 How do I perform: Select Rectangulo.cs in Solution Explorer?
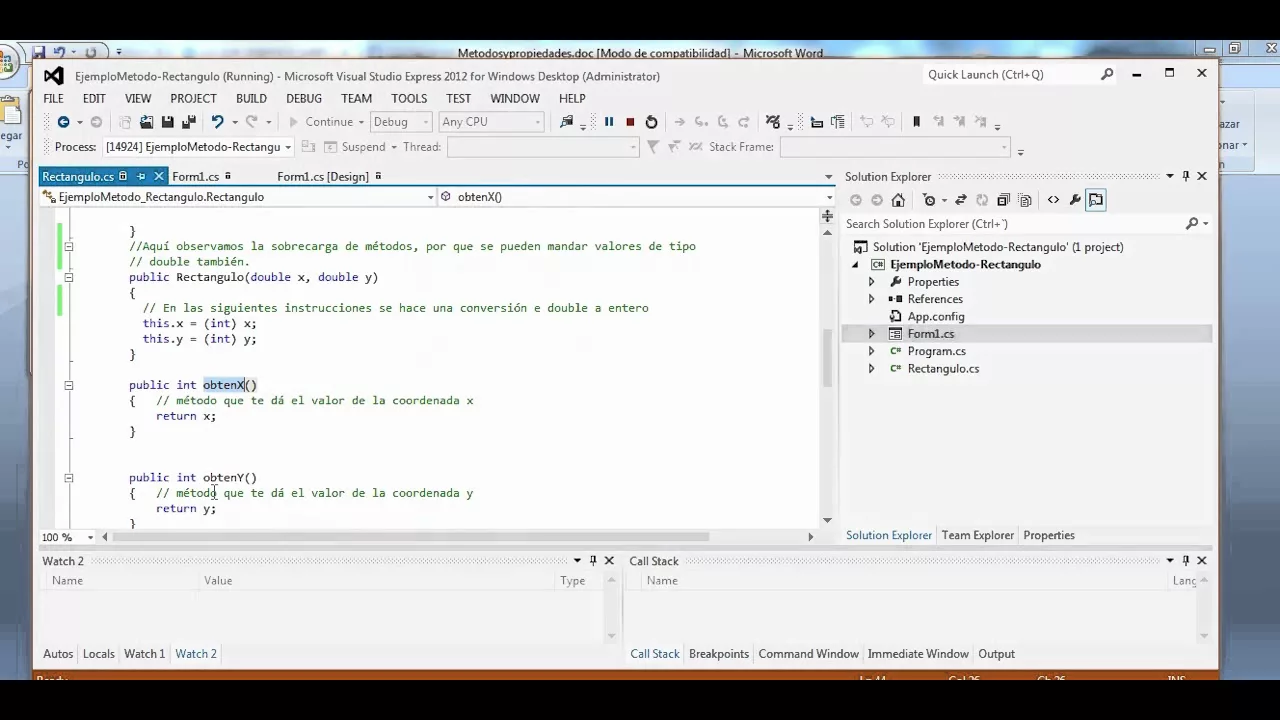click(943, 369)
